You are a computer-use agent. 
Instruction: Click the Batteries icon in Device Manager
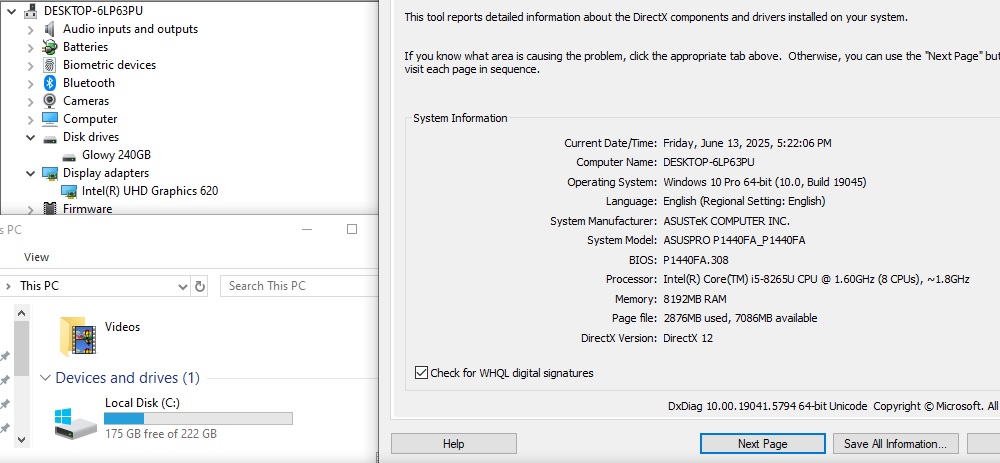pos(50,47)
